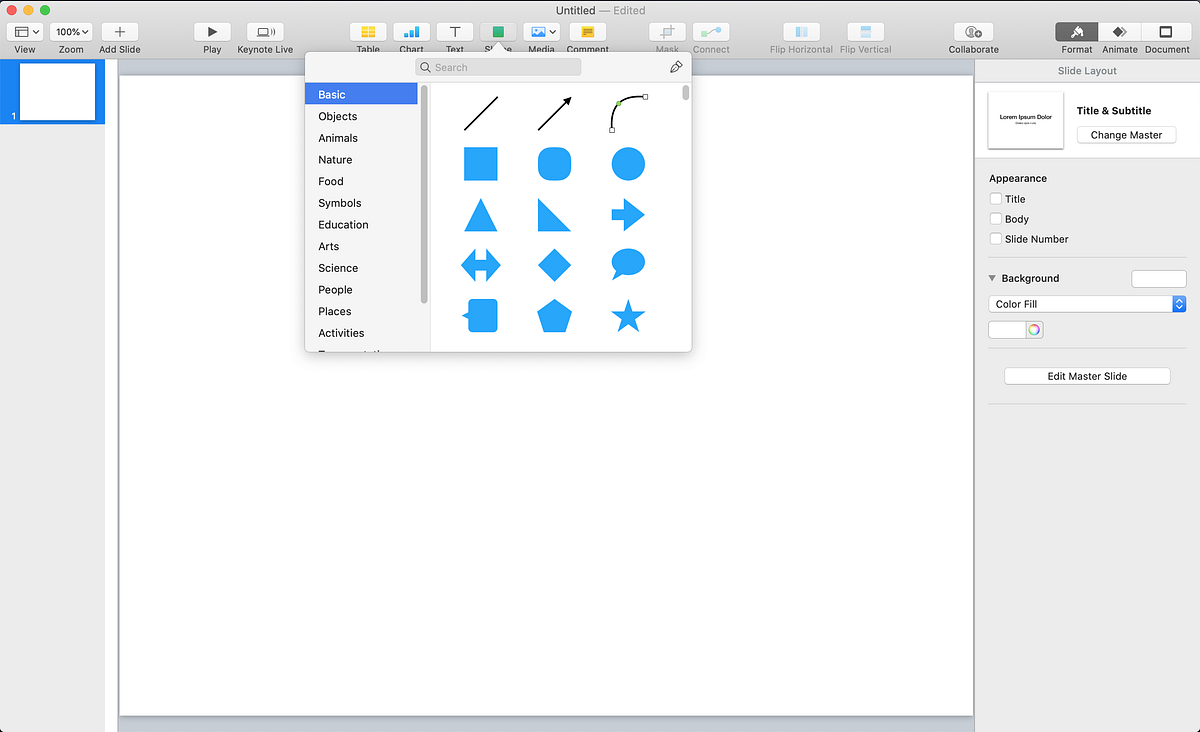Click the Connect tool icon
1200x732 pixels.
point(711,32)
